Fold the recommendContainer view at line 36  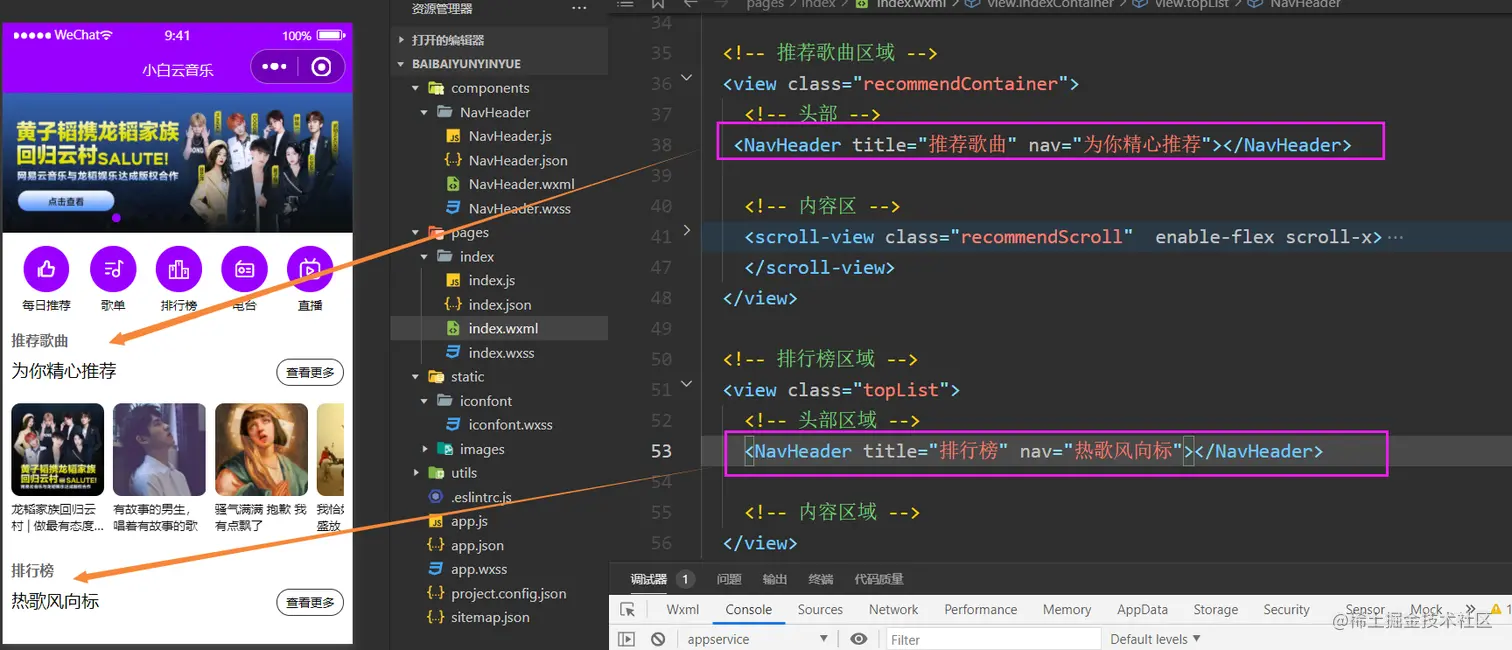(686, 77)
